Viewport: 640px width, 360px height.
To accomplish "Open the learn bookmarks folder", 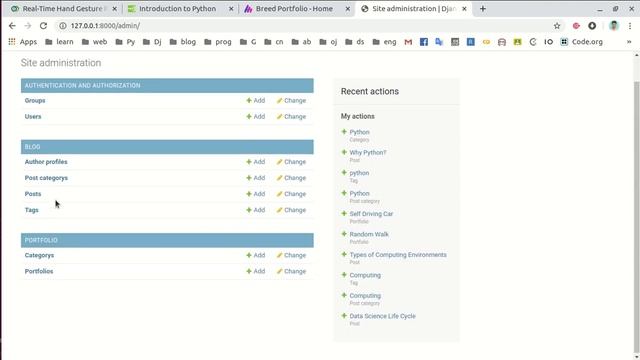I will coord(60,42).
